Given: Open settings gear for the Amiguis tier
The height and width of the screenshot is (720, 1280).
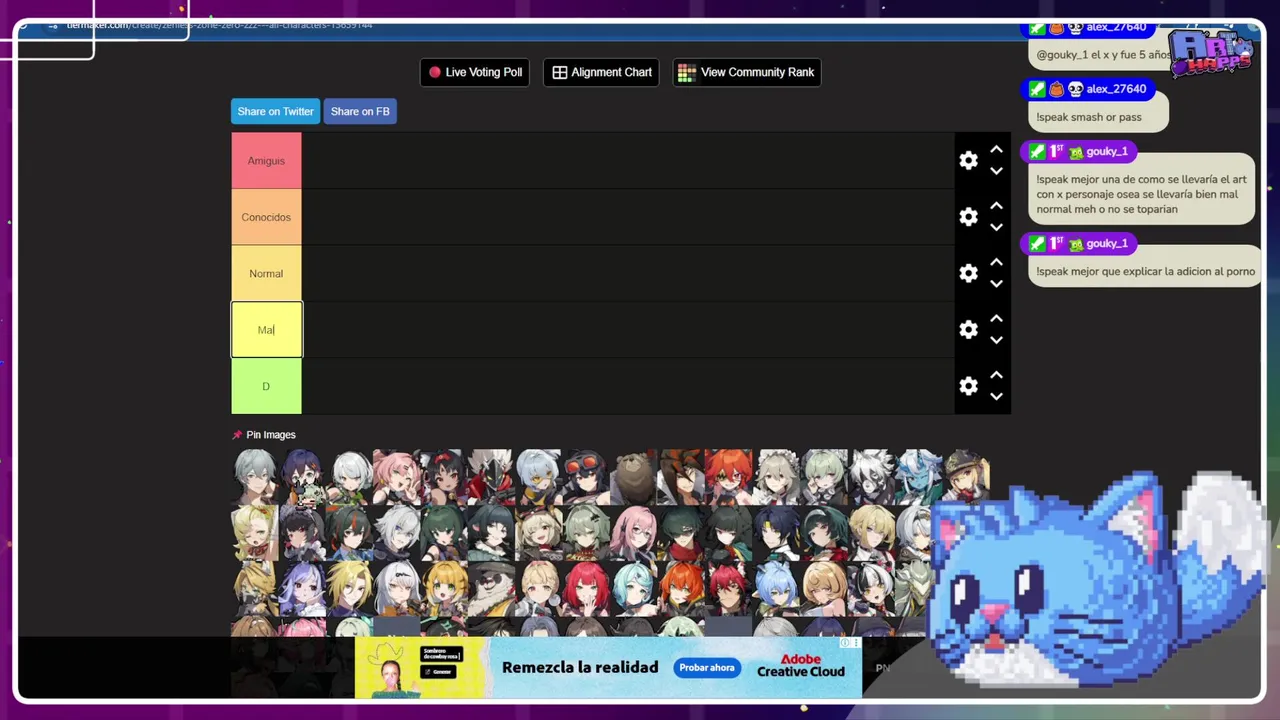Looking at the screenshot, I should tap(968, 160).
